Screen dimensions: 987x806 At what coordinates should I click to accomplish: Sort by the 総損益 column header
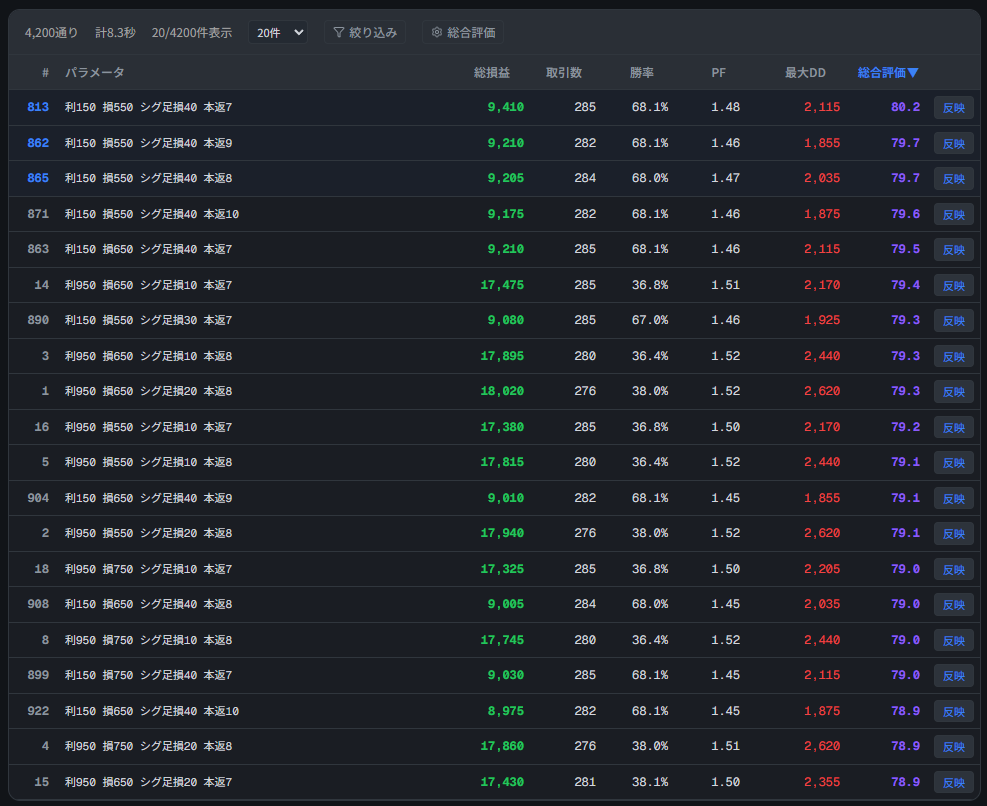click(x=492, y=72)
